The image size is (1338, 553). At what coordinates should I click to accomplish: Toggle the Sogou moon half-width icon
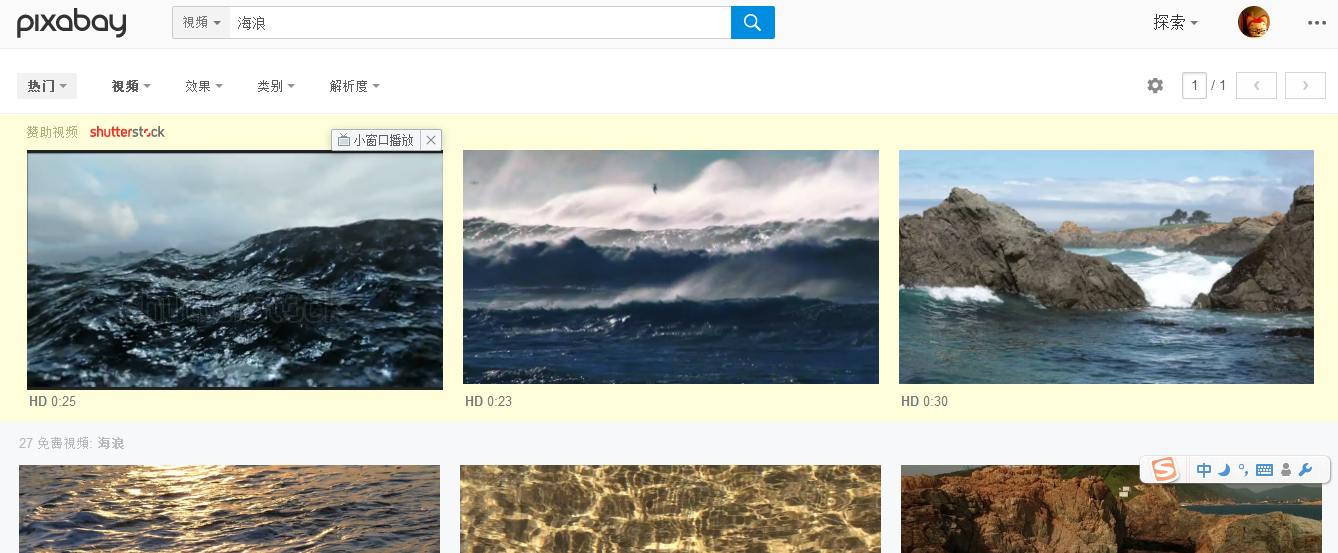(1224, 470)
